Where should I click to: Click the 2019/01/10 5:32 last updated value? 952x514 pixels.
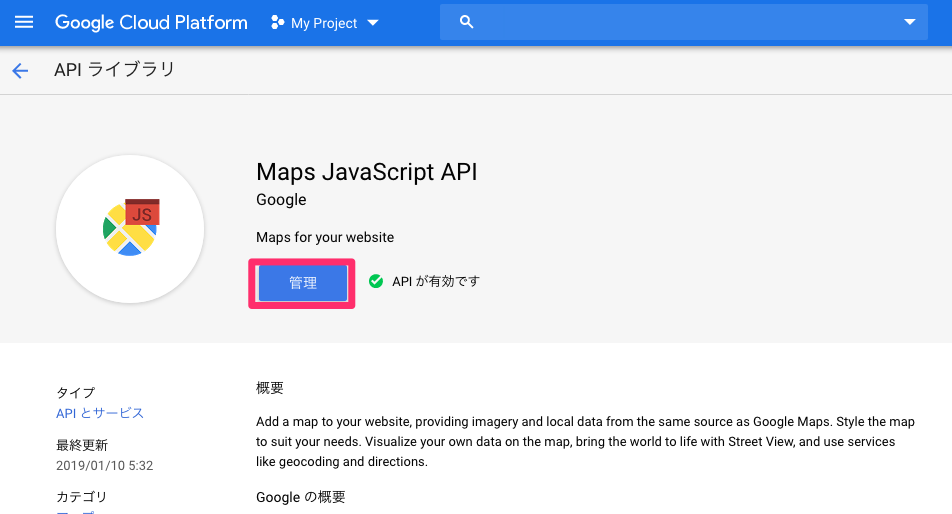coord(104,465)
